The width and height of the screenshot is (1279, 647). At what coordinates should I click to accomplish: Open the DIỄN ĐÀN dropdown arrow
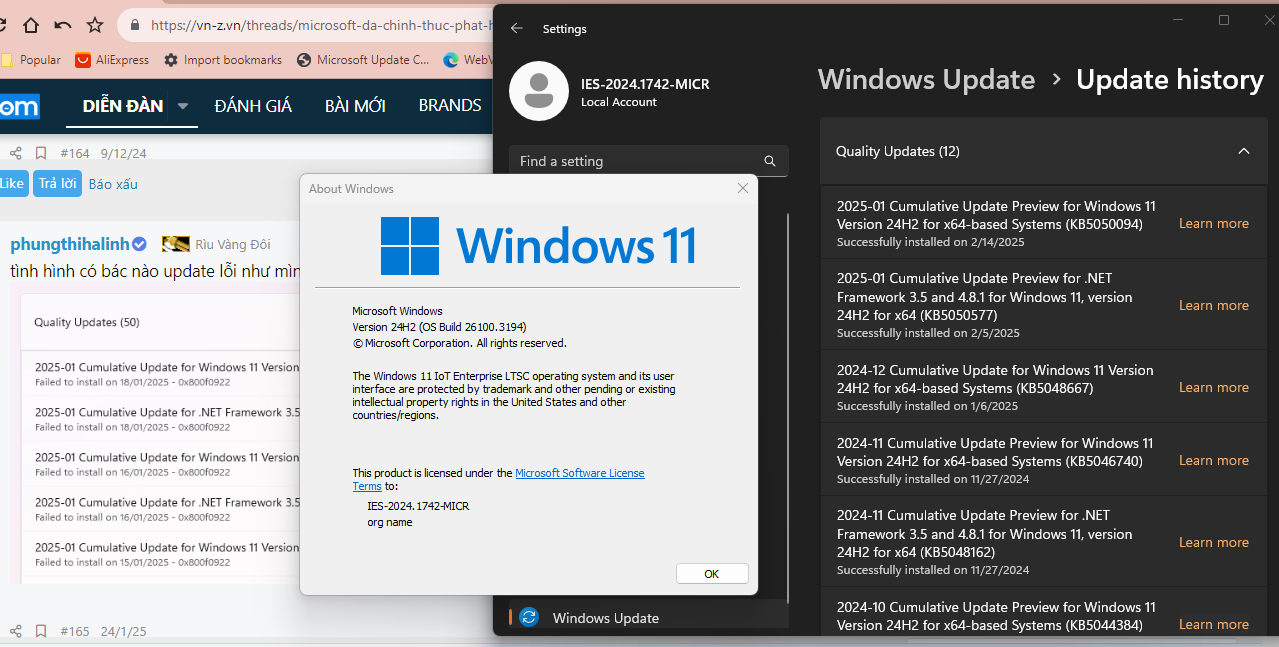coord(183,106)
